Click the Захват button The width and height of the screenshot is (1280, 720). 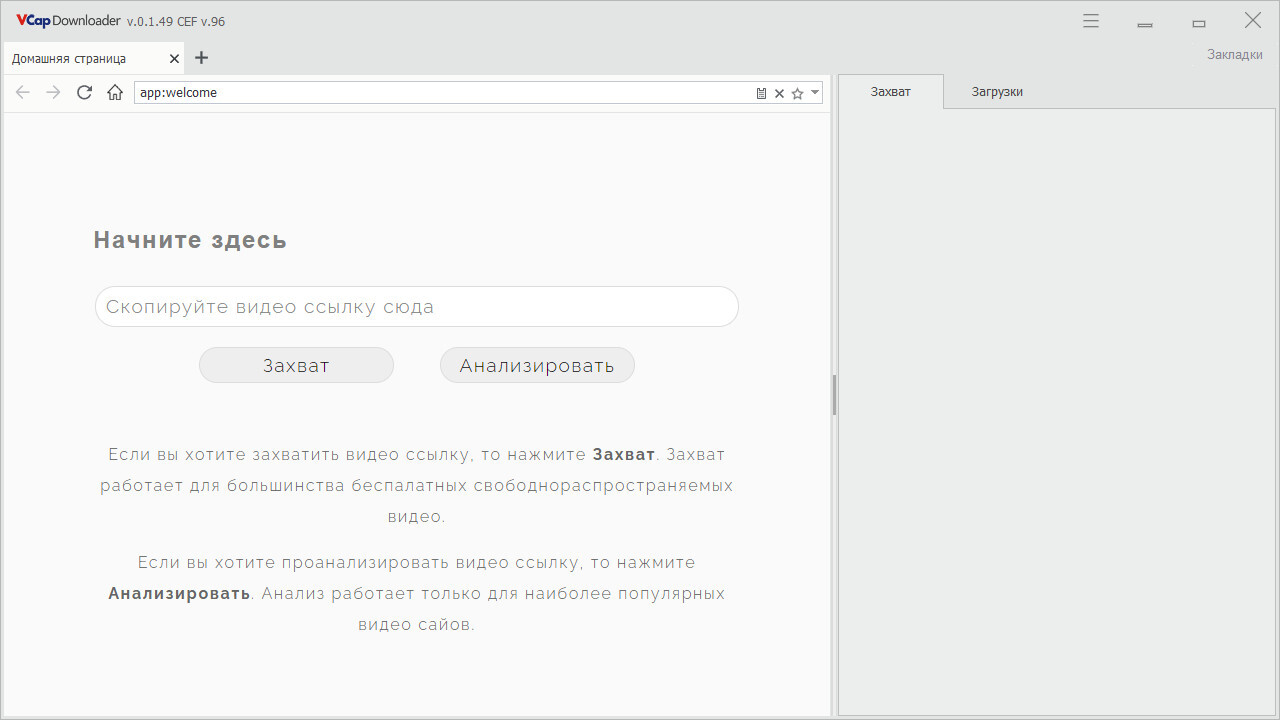(296, 365)
